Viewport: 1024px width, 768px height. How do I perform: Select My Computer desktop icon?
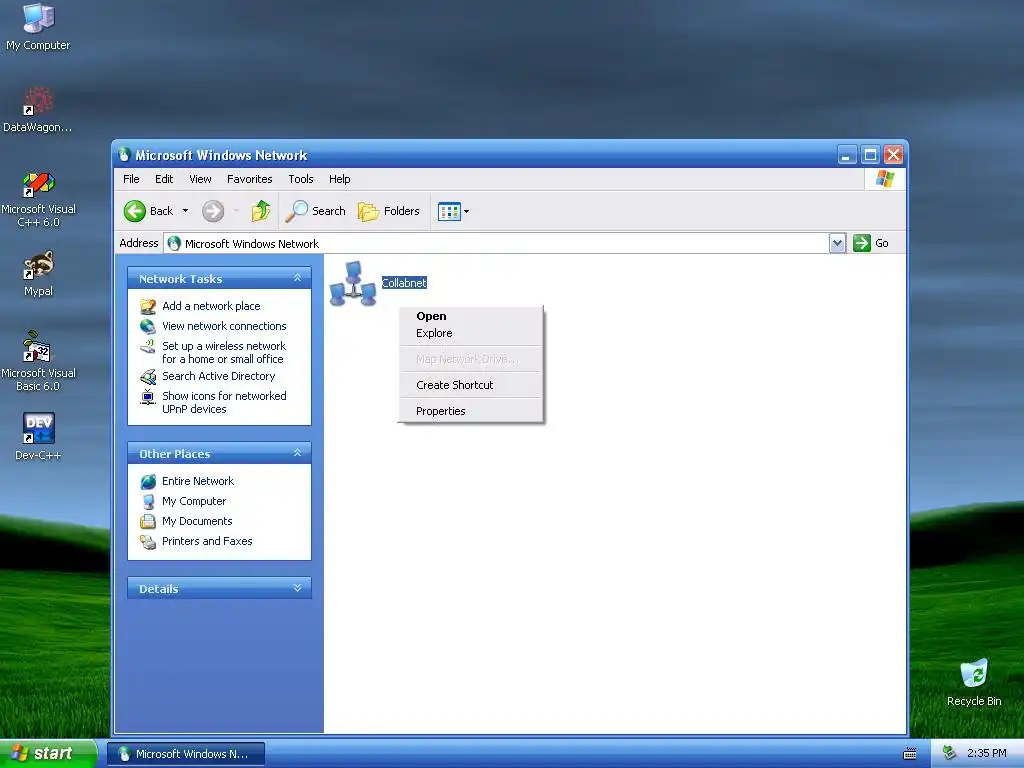38,26
